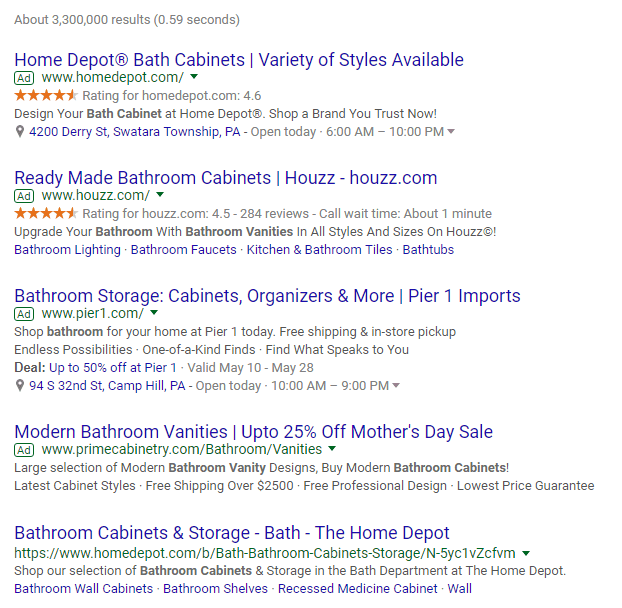Open Modern Bathroom Vanities Mother's Day Sale ad
The image size is (622, 608).
254,432
